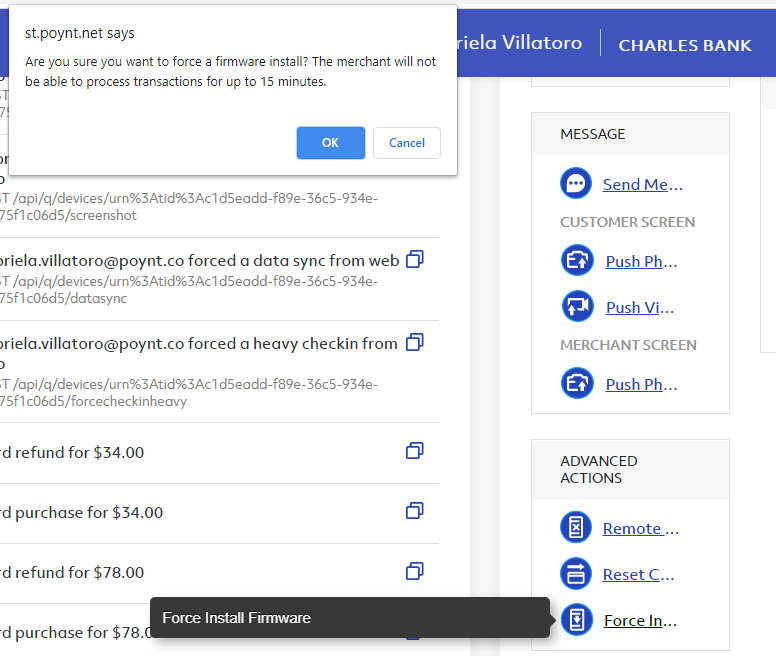Open the Send Me... link
Screen dimensions: 776x656
click(x=642, y=185)
